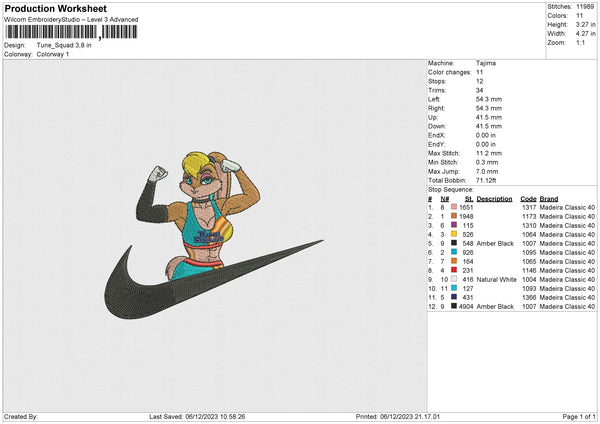600x424 pixels.
Task: Click 'Natural White' description text
Action: [496, 280]
